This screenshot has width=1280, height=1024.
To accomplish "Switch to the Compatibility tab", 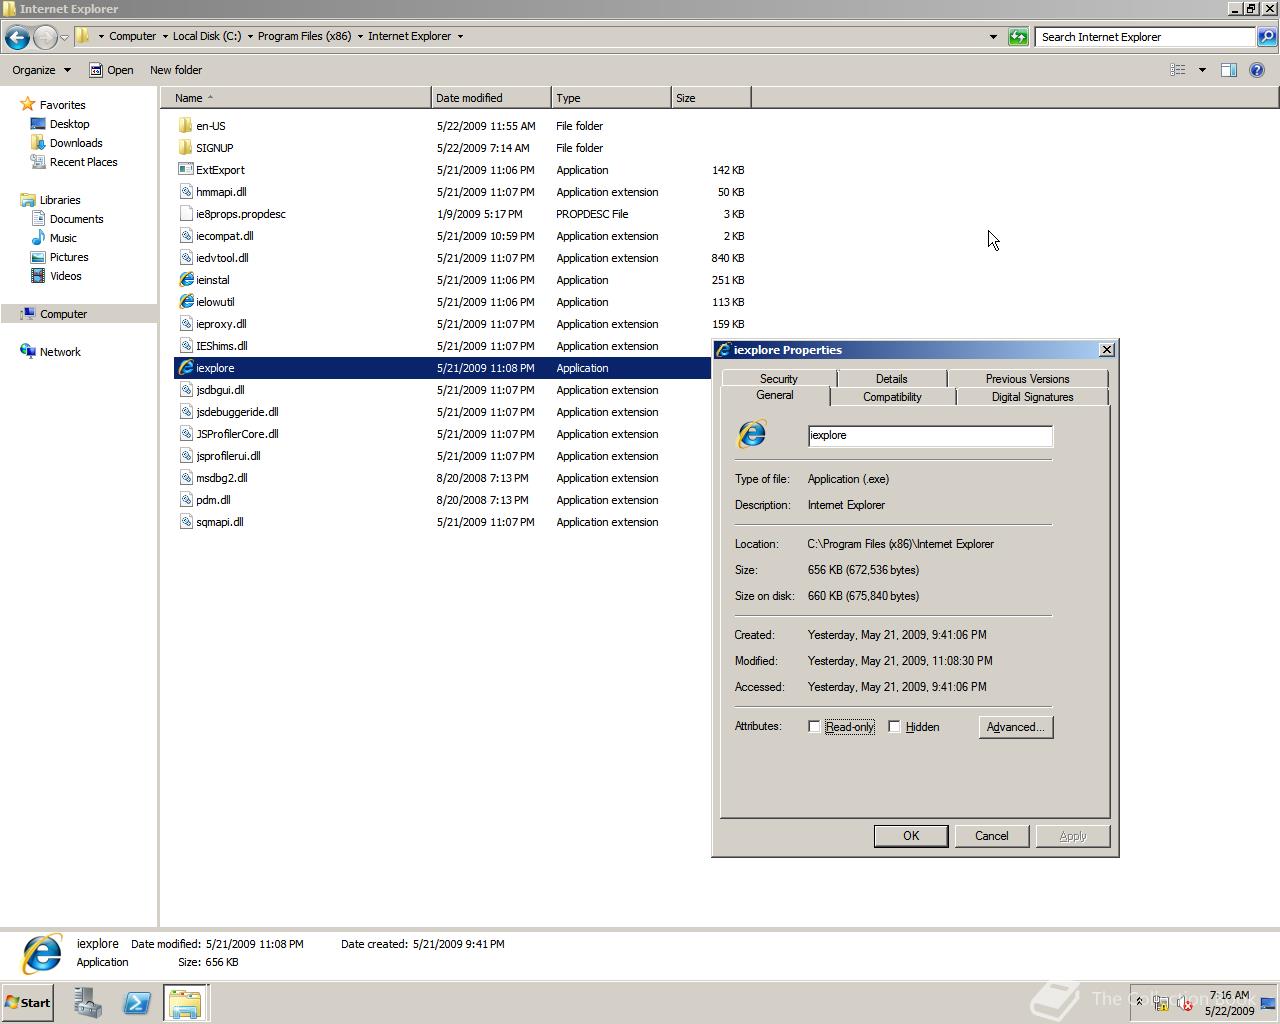I will pyautogui.click(x=892, y=397).
